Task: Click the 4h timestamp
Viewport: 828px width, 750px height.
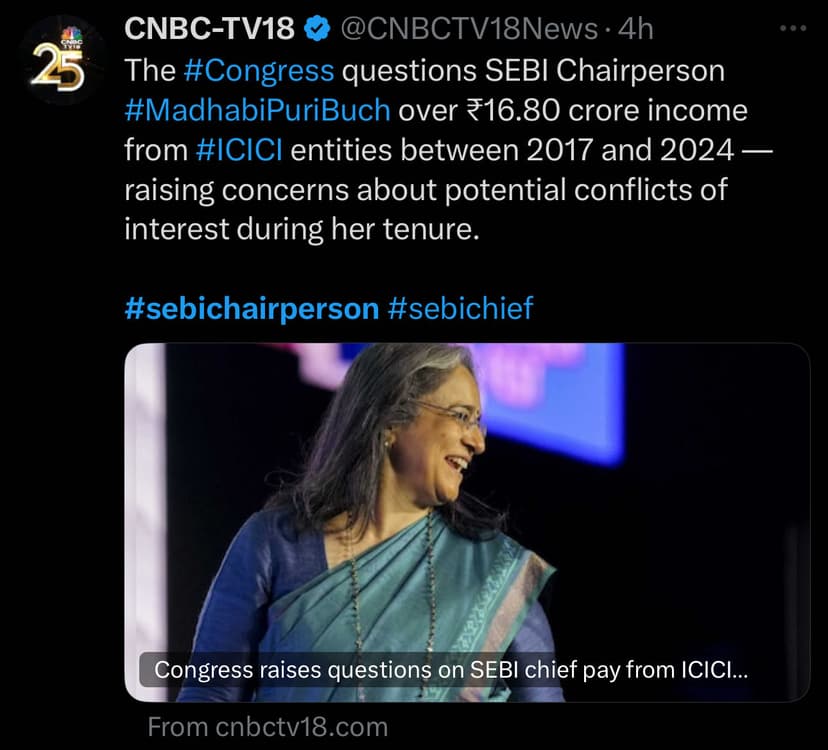Action: pos(635,29)
